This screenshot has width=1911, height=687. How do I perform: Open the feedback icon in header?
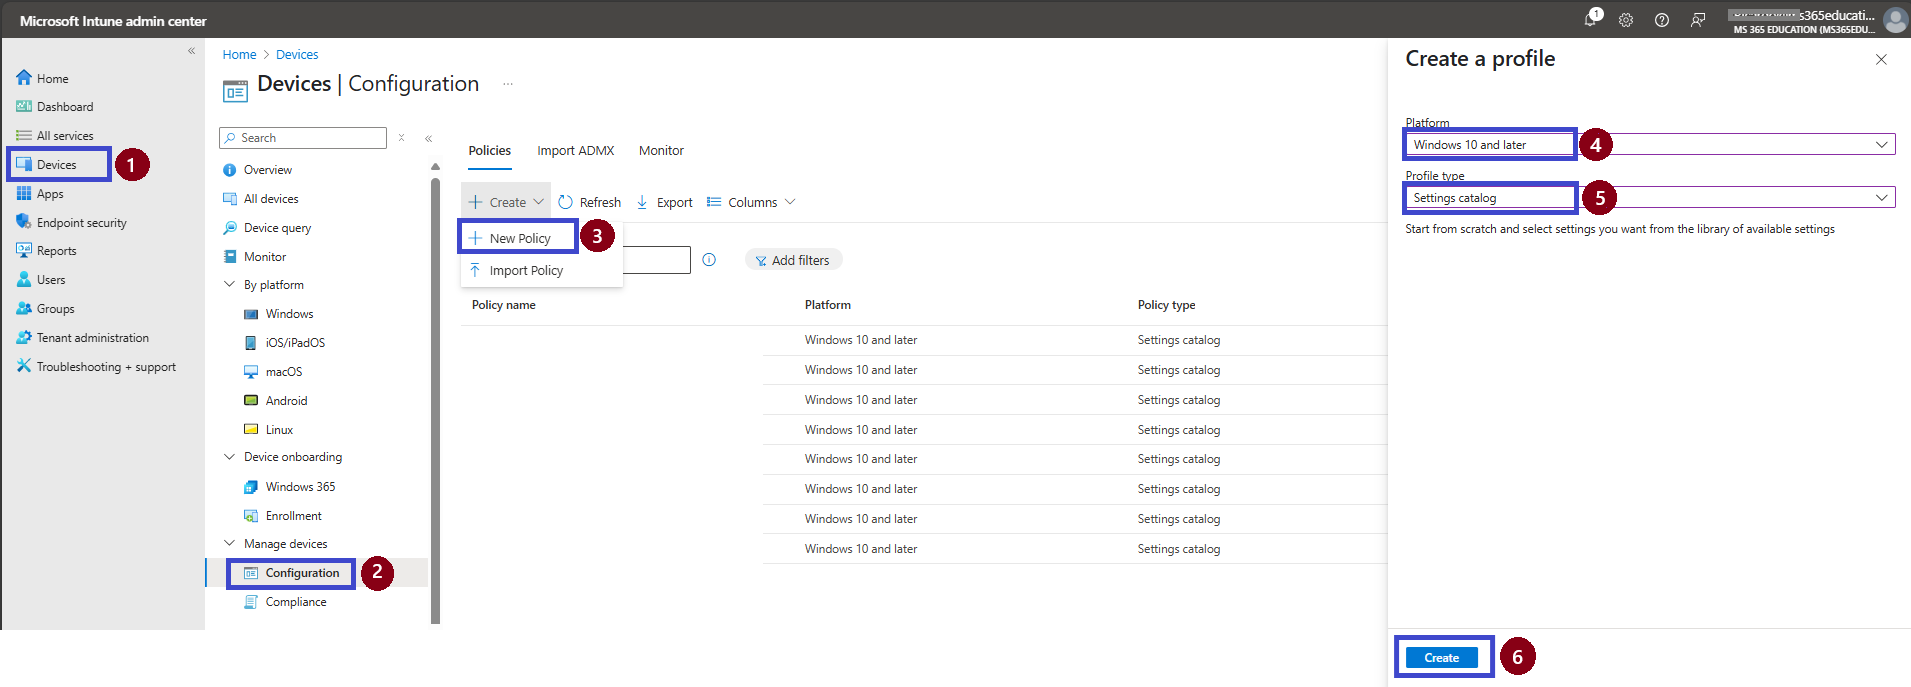1698,20
